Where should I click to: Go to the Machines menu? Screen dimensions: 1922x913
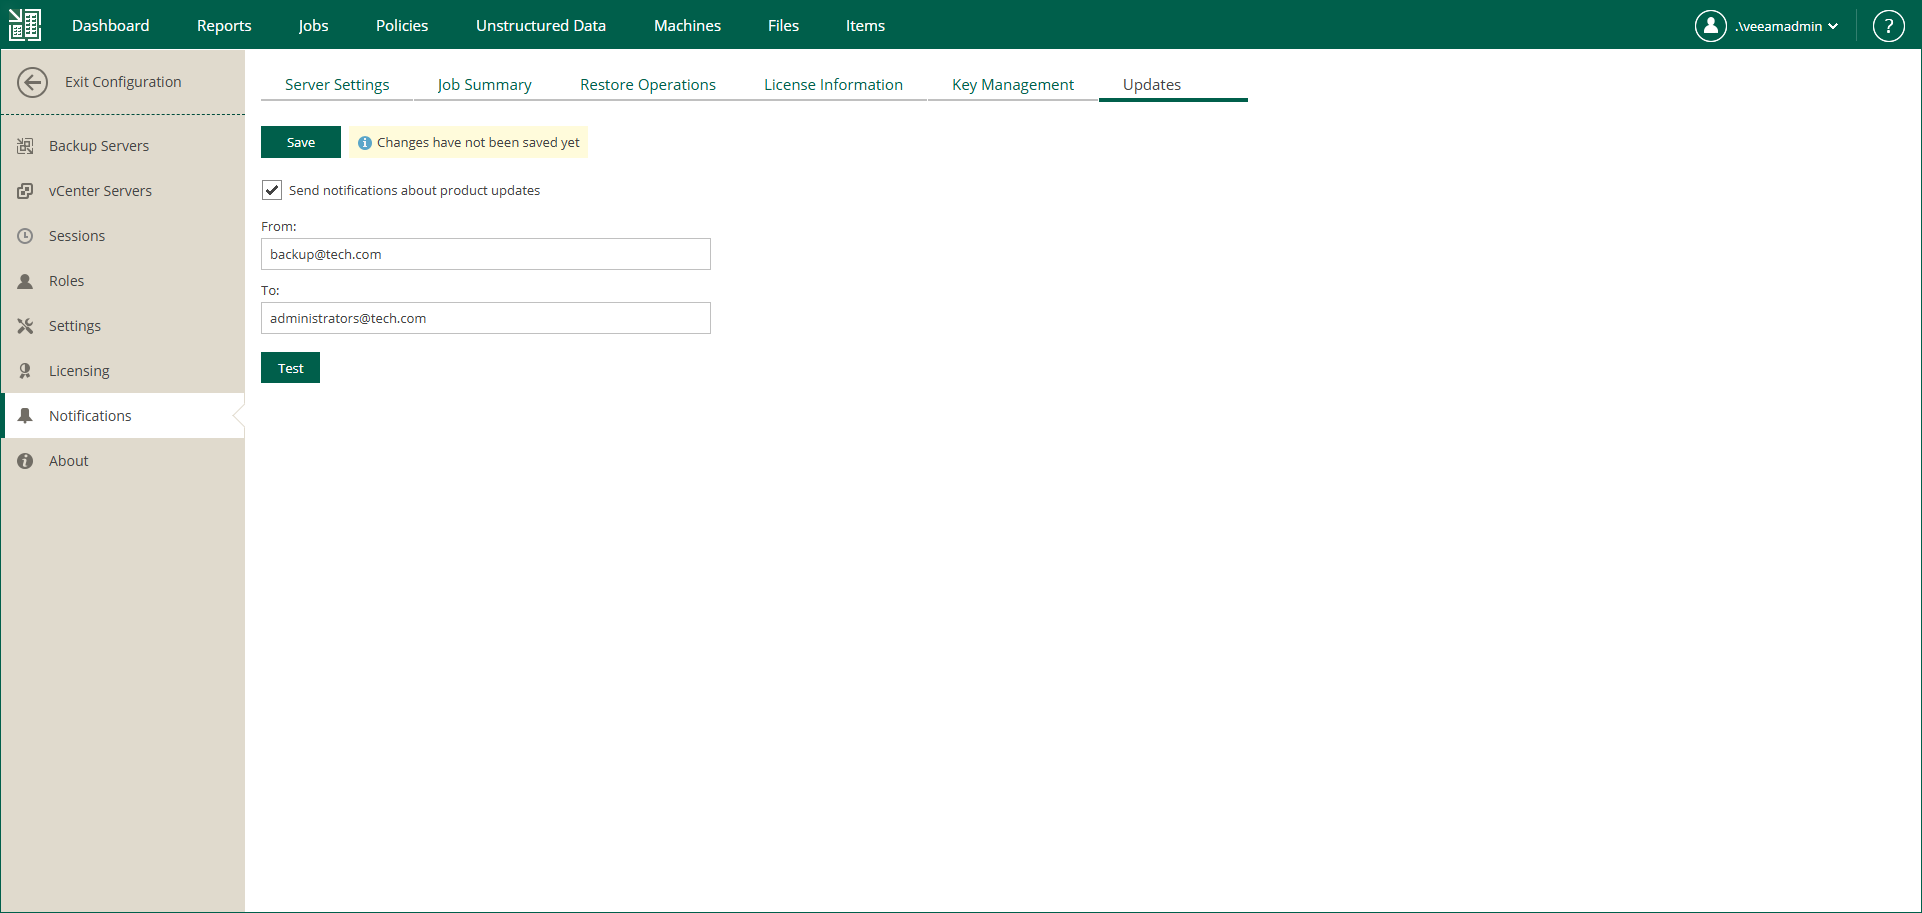click(687, 26)
